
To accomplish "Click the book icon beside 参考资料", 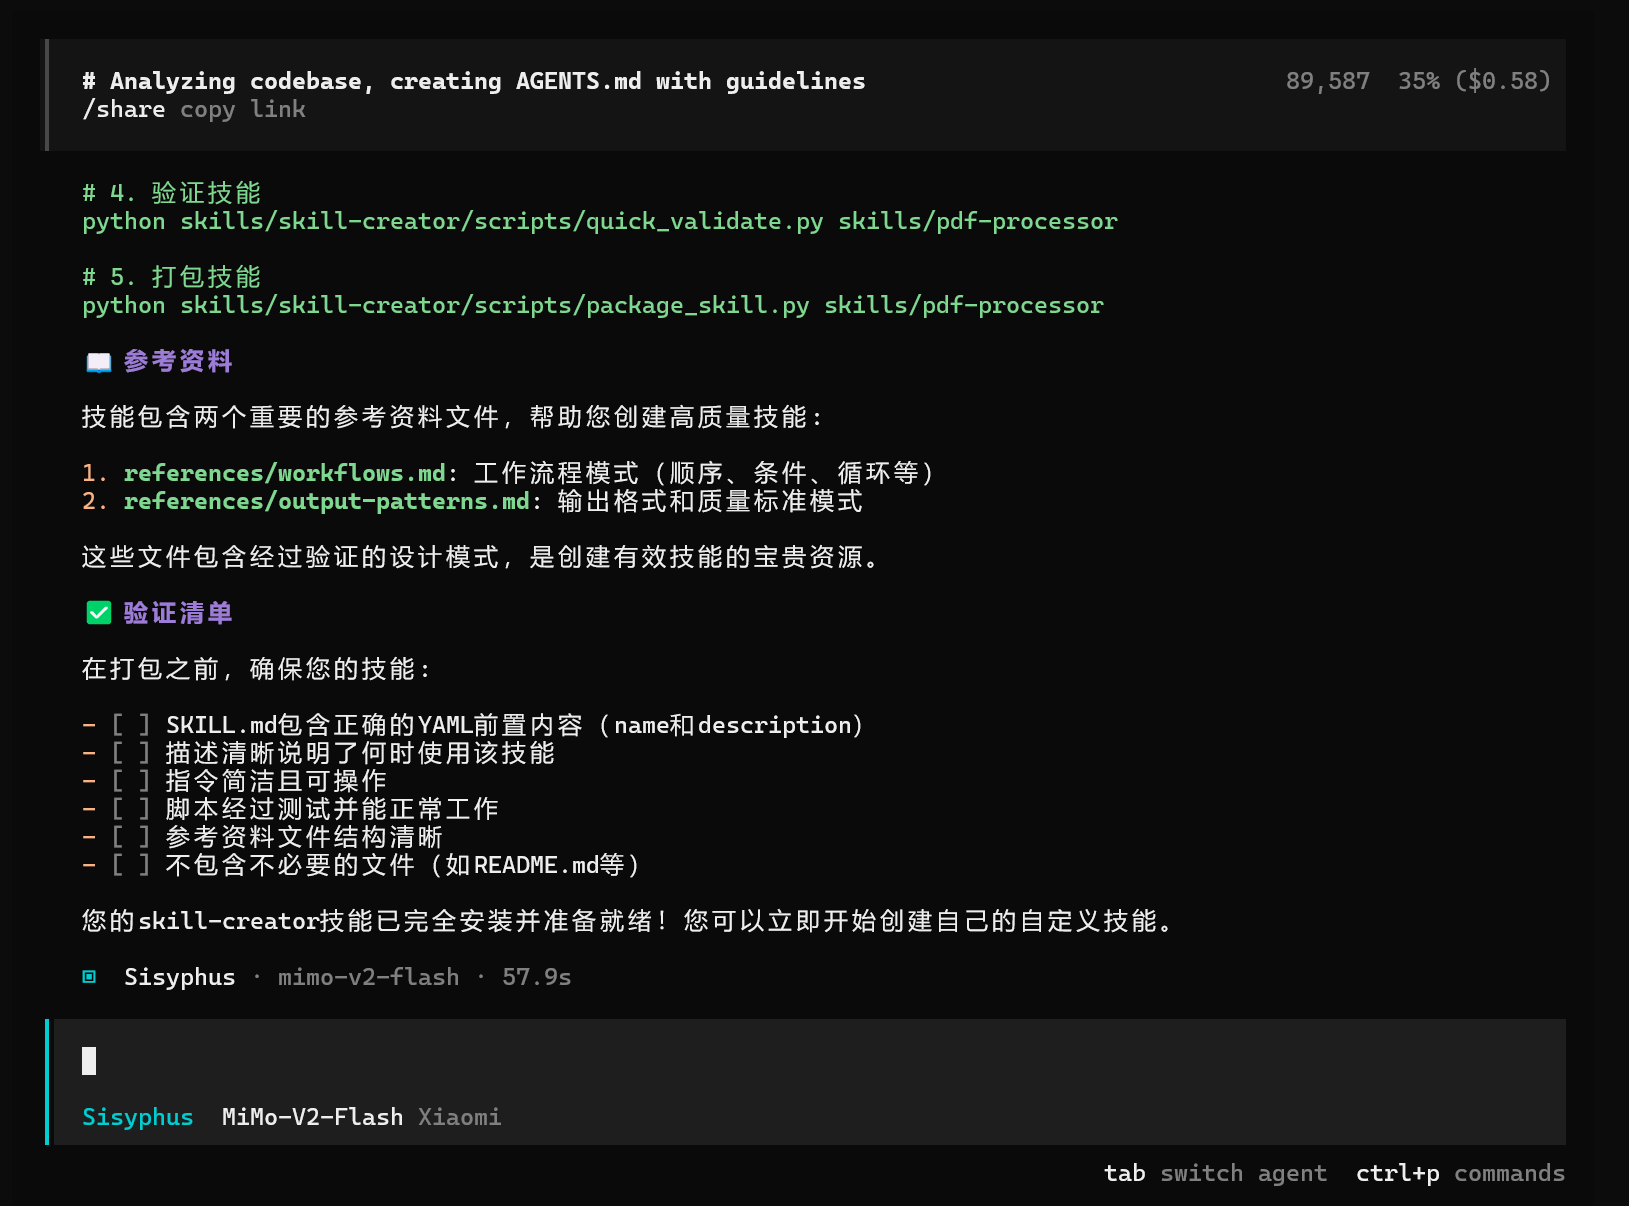I will coord(98,362).
